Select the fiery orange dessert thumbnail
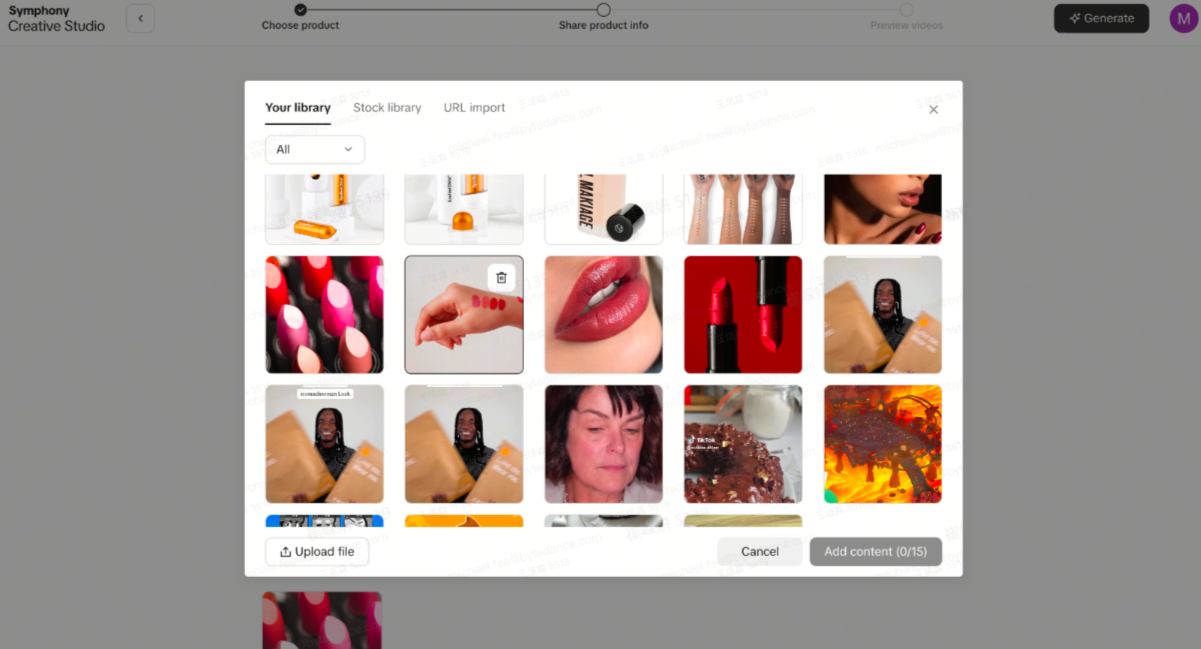 (x=882, y=444)
